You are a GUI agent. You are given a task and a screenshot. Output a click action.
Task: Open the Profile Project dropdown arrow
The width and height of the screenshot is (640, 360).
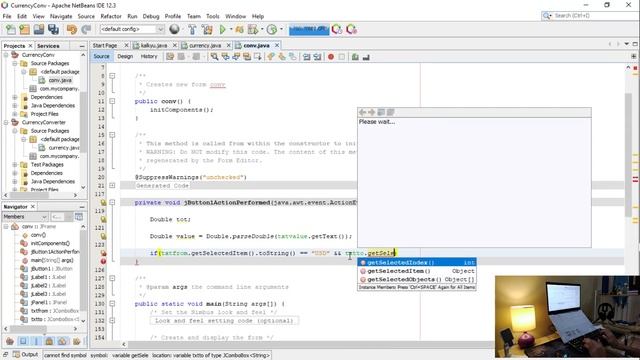tap(281, 29)
